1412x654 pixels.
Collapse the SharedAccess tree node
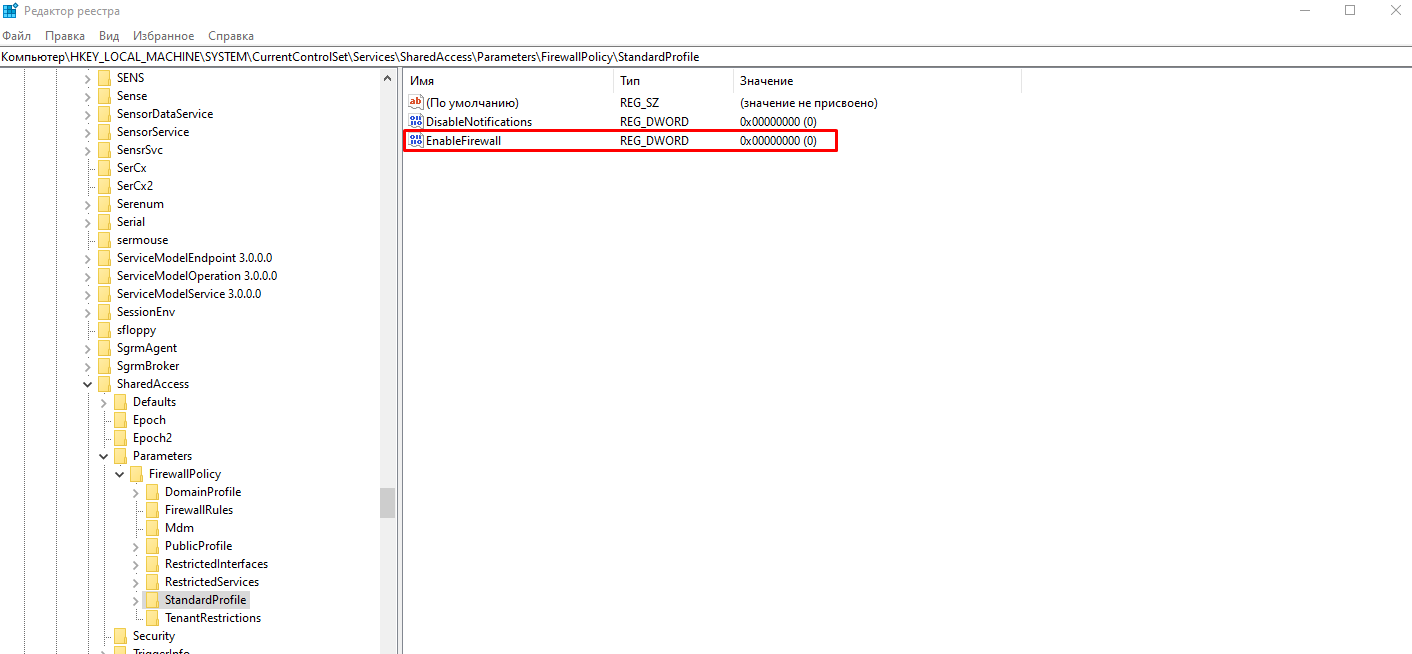pos(88,384)
